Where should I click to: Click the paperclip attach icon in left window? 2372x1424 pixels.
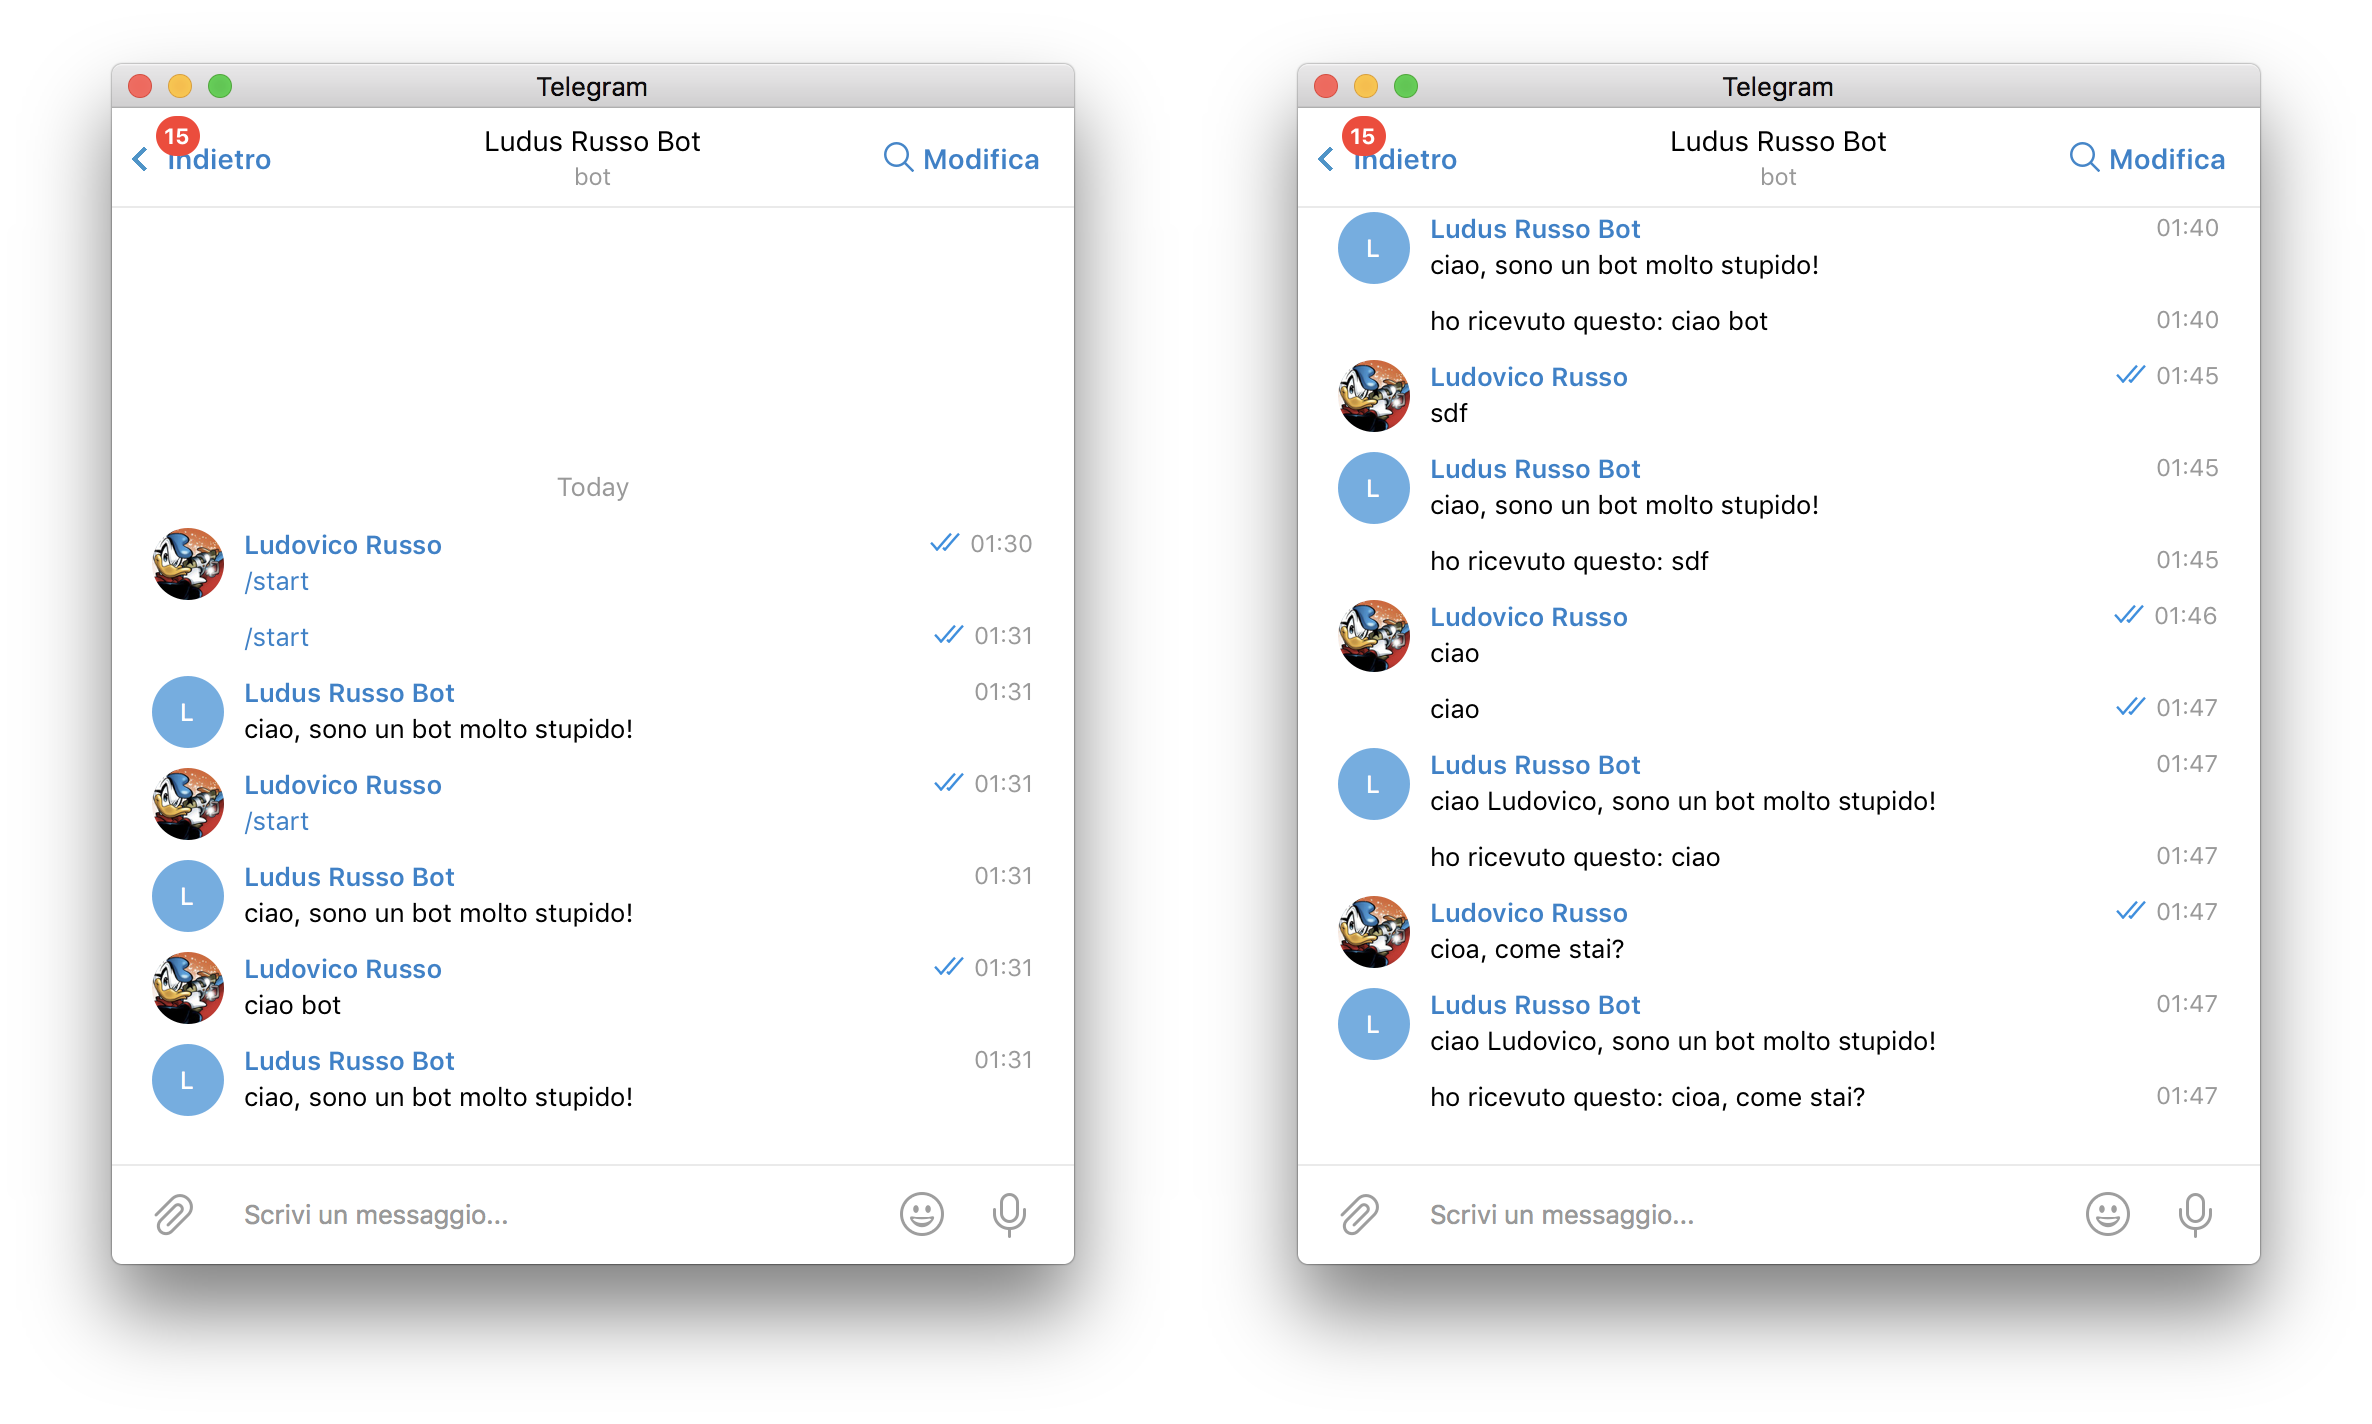coord(174,1214)
